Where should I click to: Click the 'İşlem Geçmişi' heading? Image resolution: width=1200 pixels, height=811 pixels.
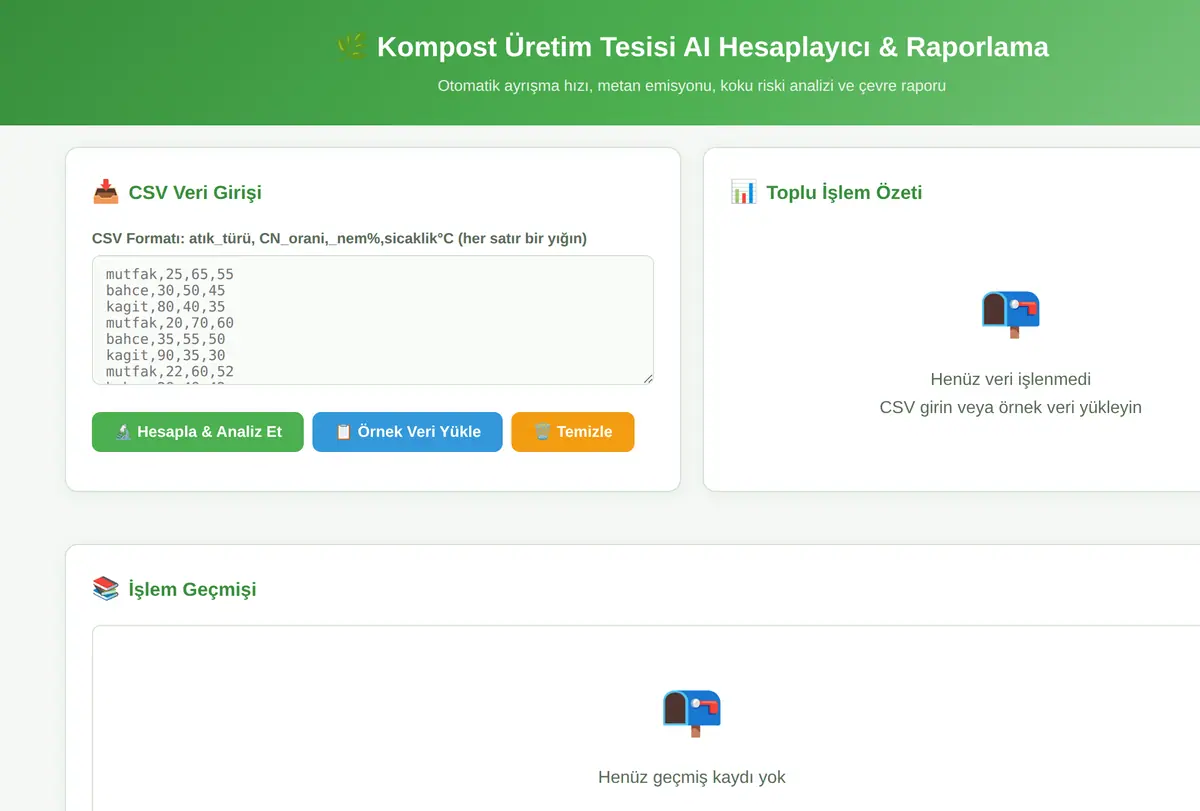192,589
